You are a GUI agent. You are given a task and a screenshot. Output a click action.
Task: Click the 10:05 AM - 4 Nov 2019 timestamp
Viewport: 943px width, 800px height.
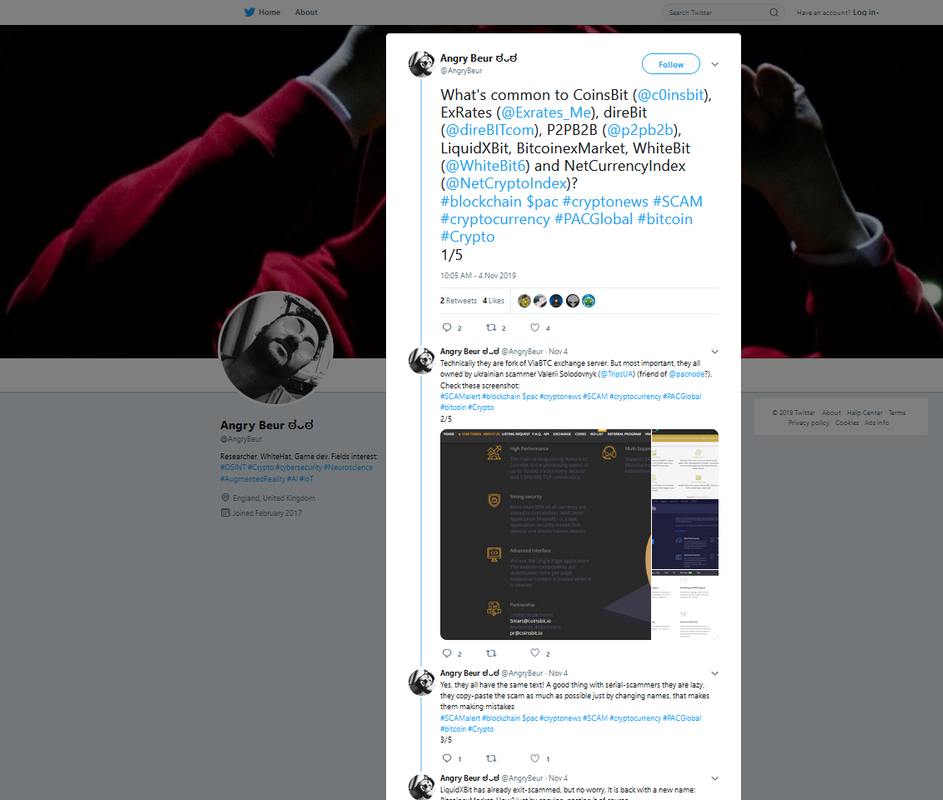click(x=478, y=275)
